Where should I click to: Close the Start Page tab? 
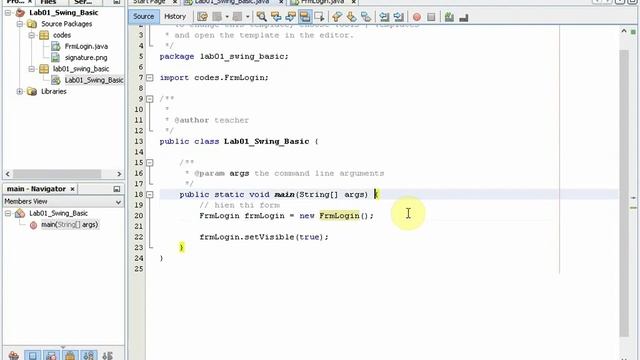(x=175, y=2)
